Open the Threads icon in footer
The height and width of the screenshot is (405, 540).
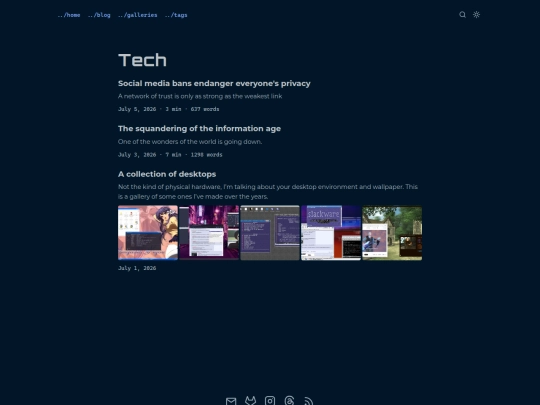click(x=289, y=401)
